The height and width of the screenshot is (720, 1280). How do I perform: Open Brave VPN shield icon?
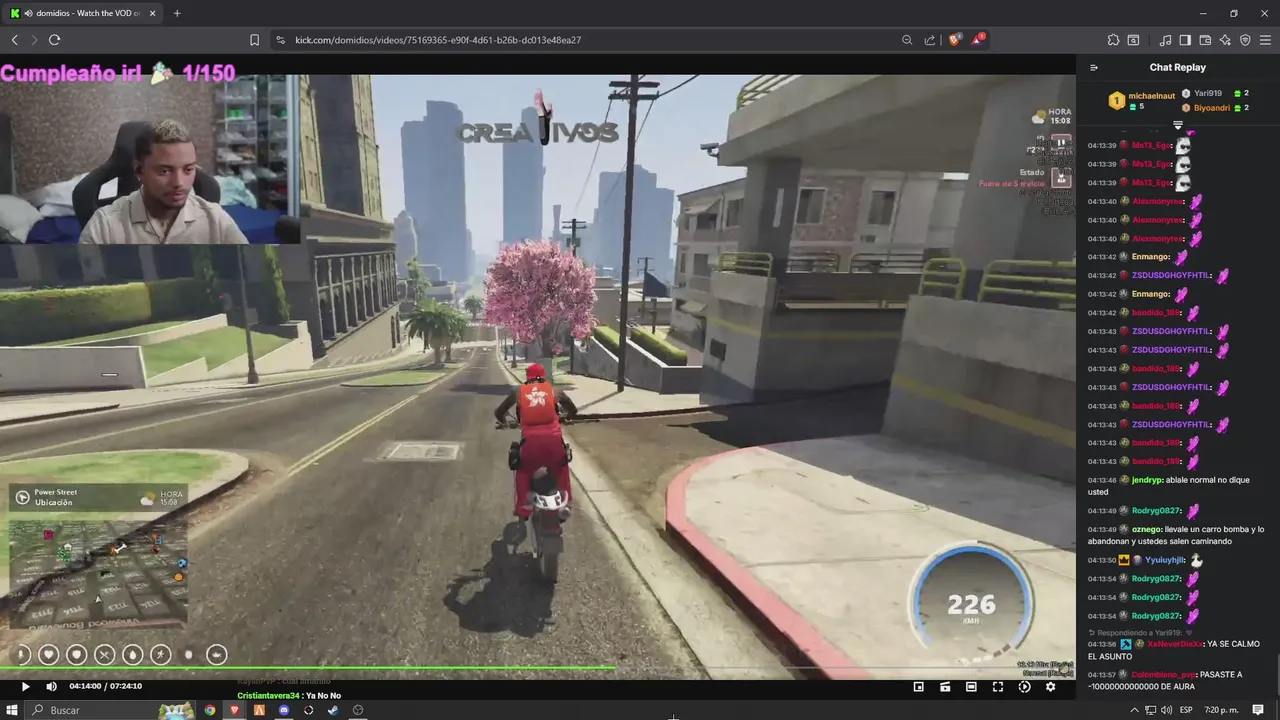(x=1245, y=40)
